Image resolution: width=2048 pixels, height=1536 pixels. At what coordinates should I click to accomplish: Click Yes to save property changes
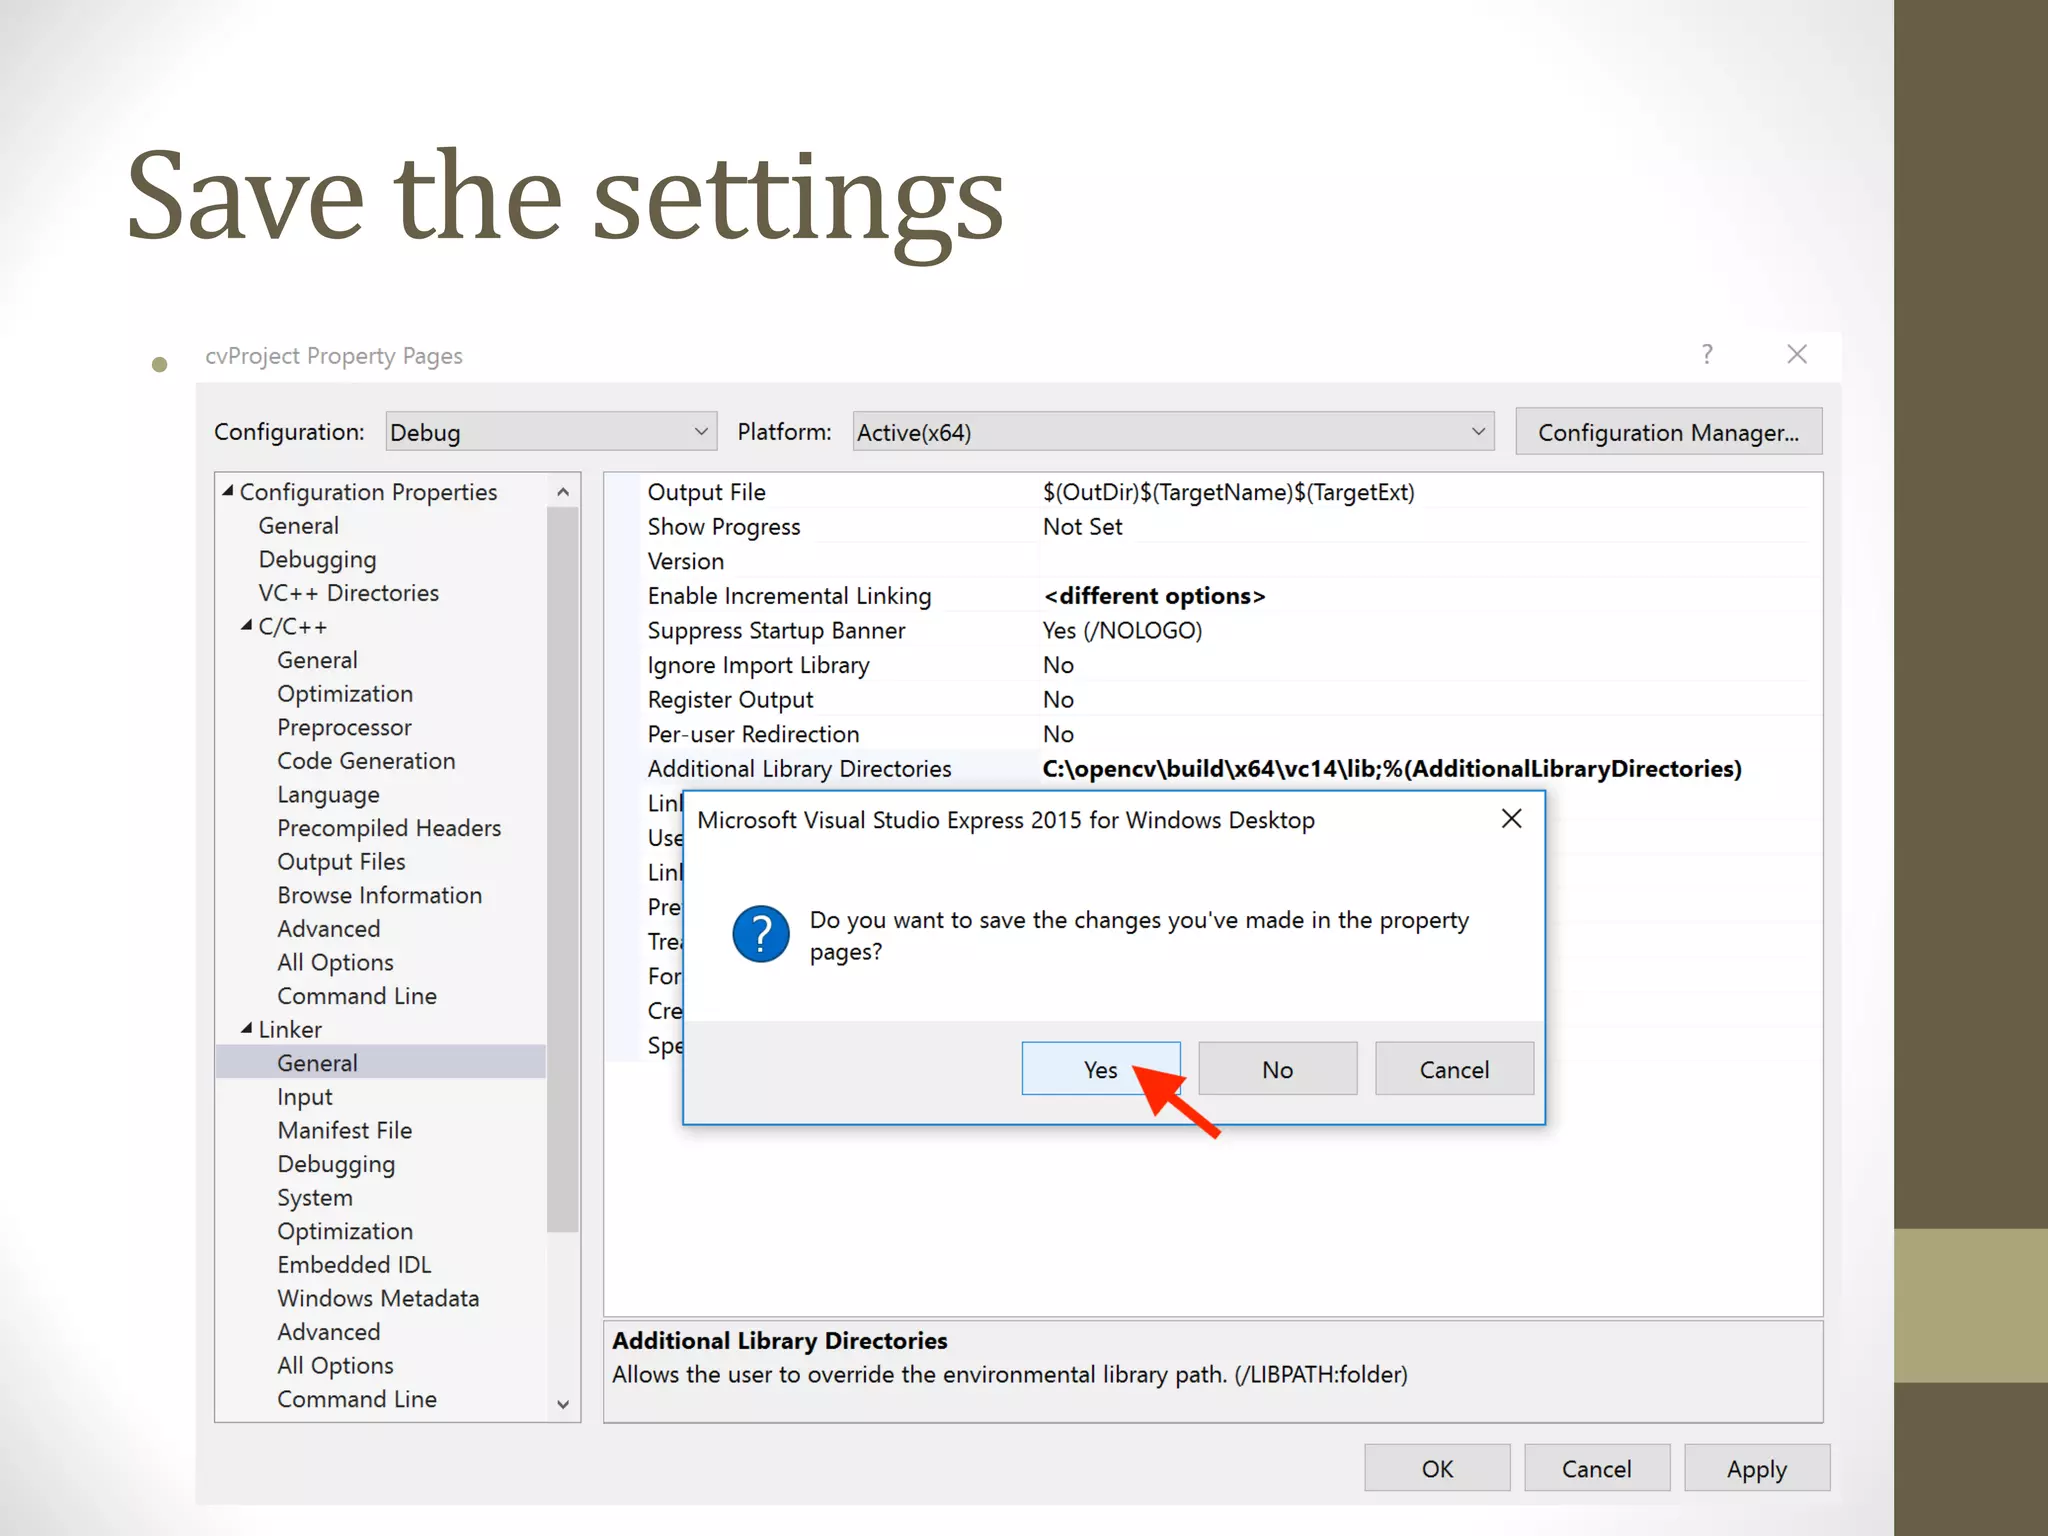1099,1069
